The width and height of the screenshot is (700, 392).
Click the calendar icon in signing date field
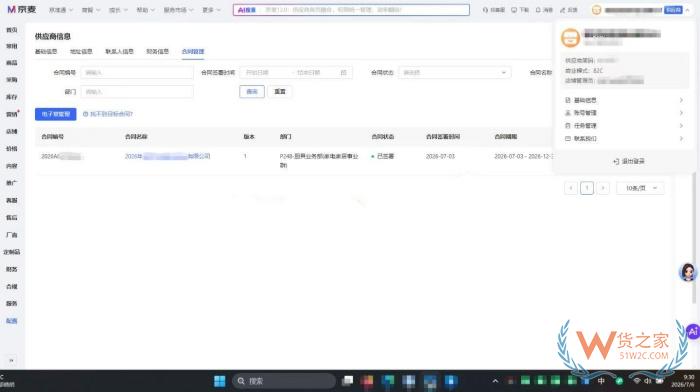click(x=343, y=72)
